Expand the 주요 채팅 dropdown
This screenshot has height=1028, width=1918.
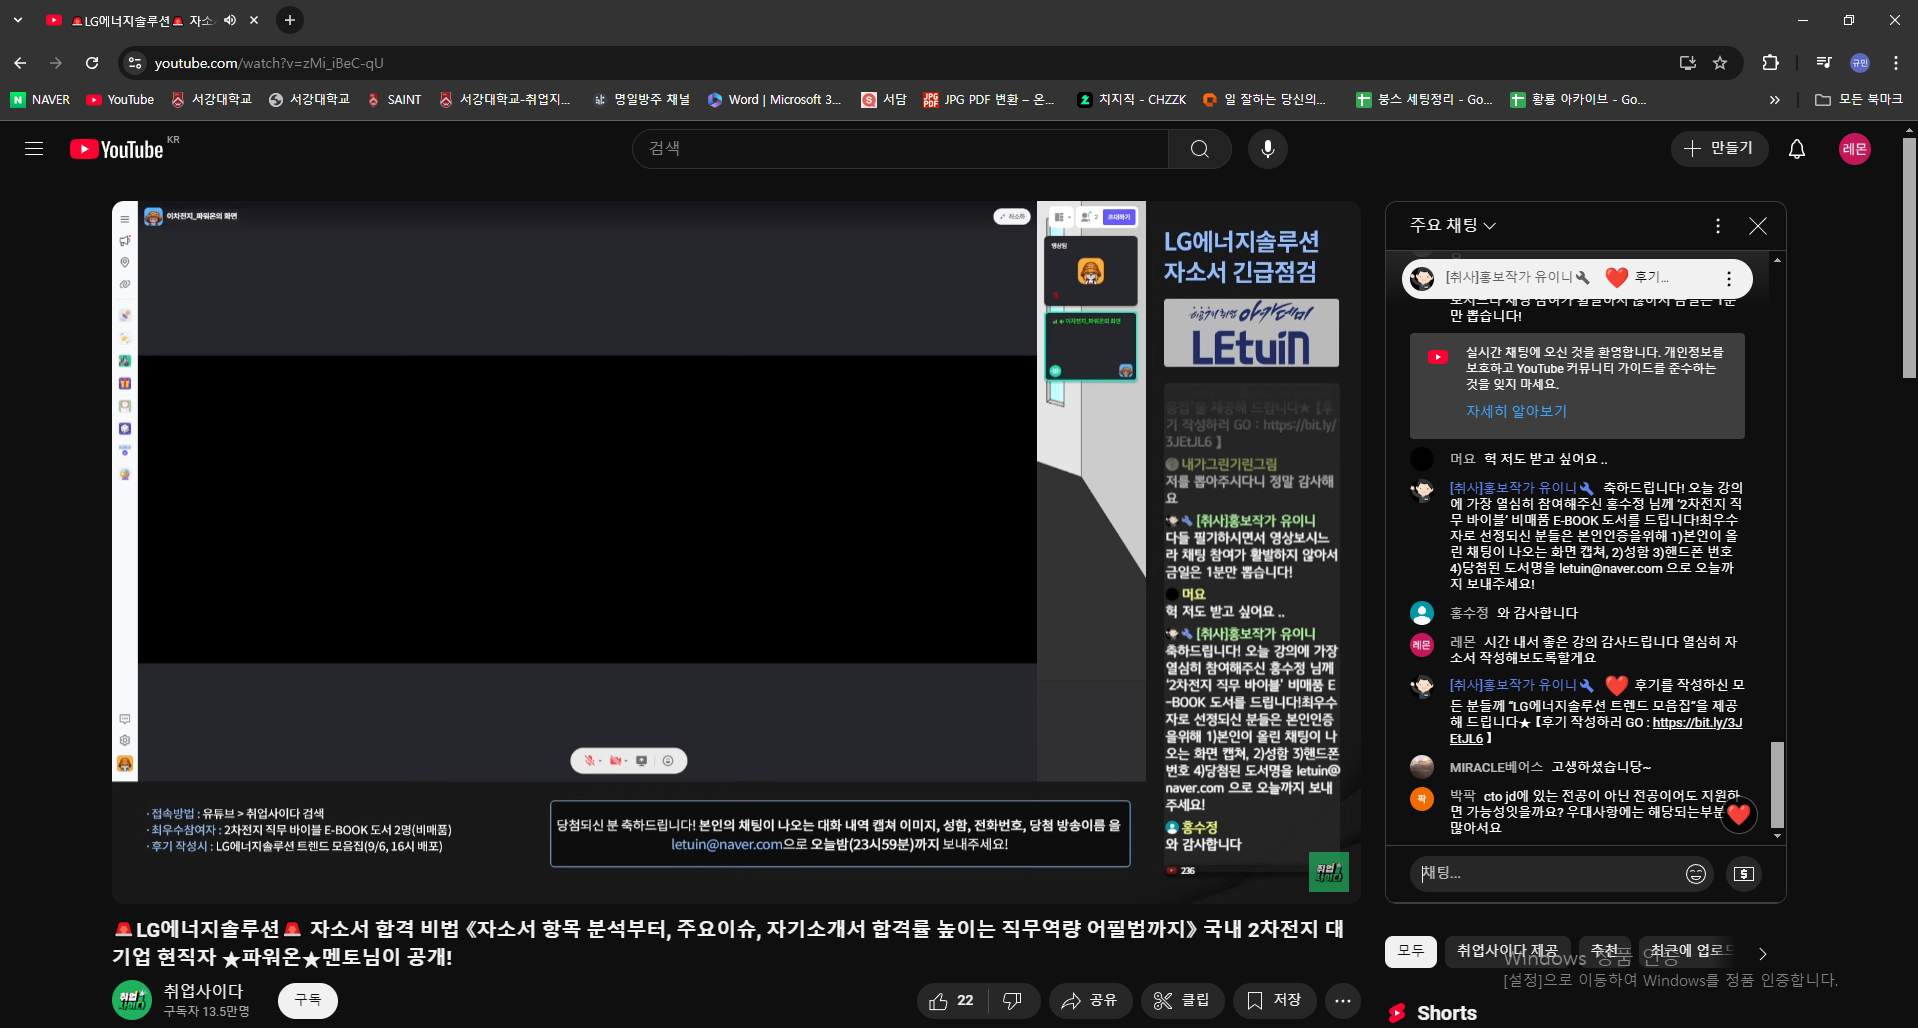[1452, 226]
